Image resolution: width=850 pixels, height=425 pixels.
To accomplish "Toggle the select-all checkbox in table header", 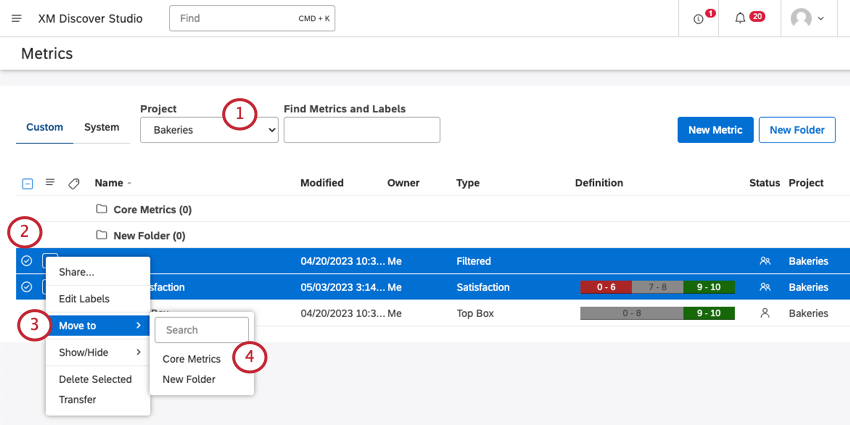I will tap(27, 184).
